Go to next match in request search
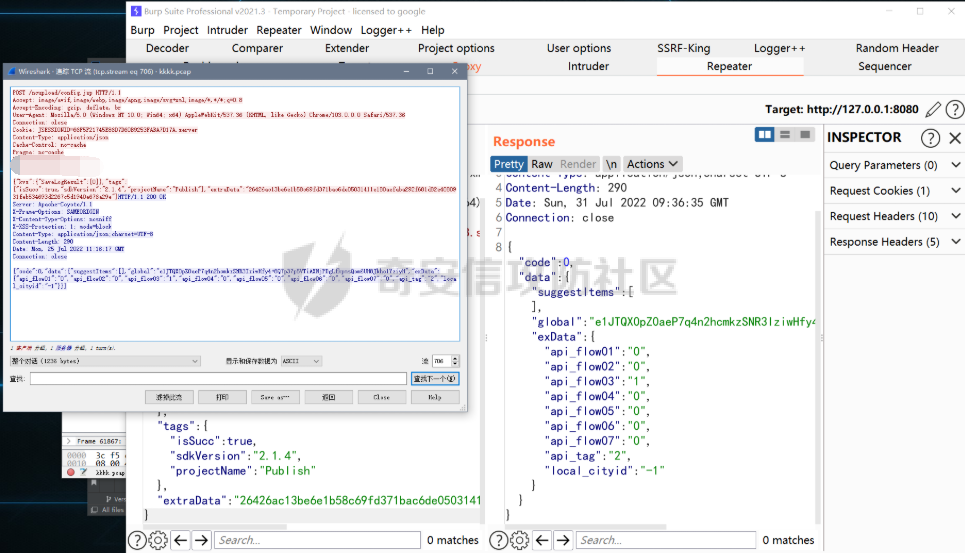Image resolution: width=965 pixels, height=553 pixels. [x=201, y=540]
